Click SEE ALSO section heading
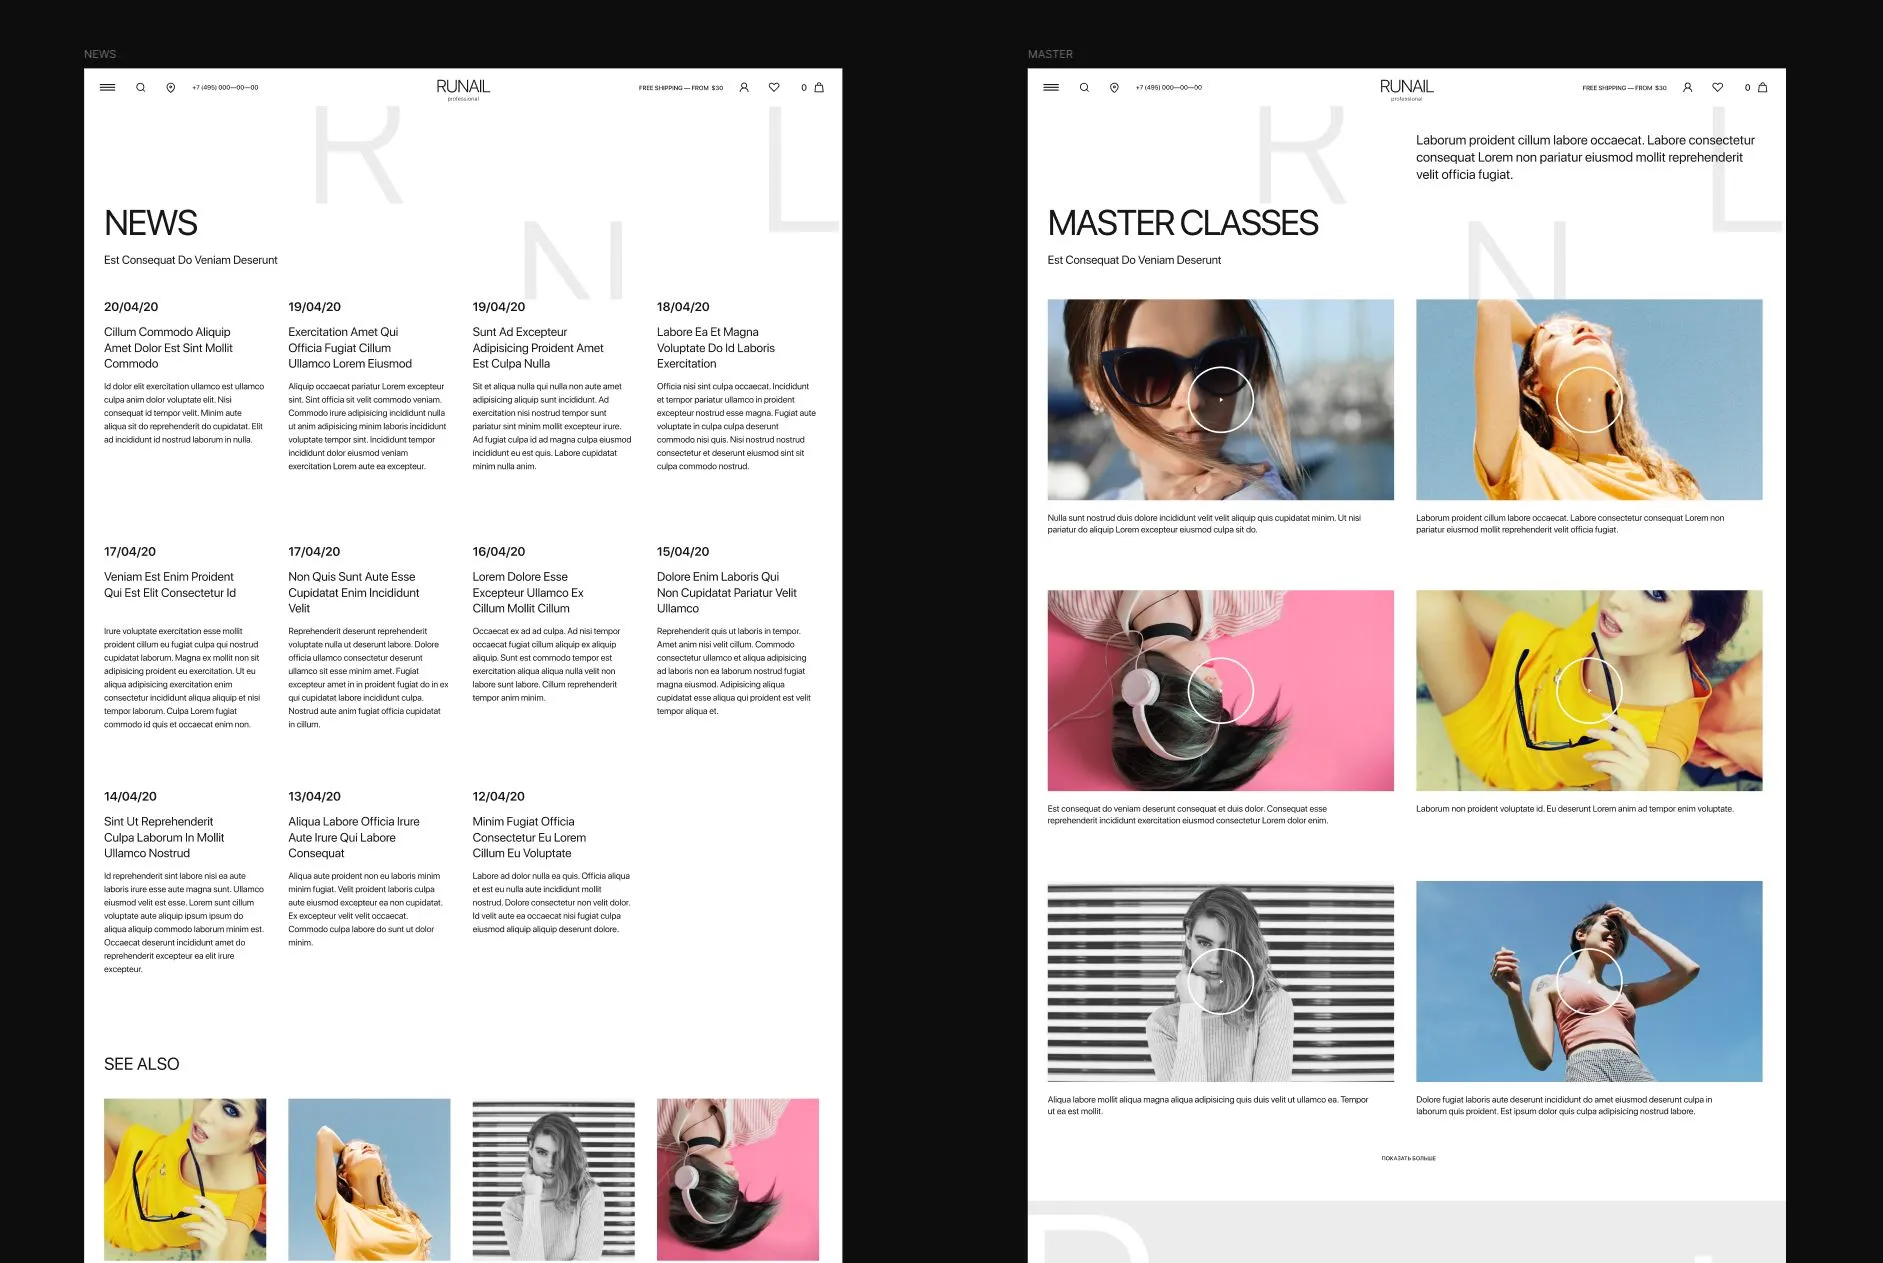This screenshot has height=1263, width=1883. [142, 1064]
